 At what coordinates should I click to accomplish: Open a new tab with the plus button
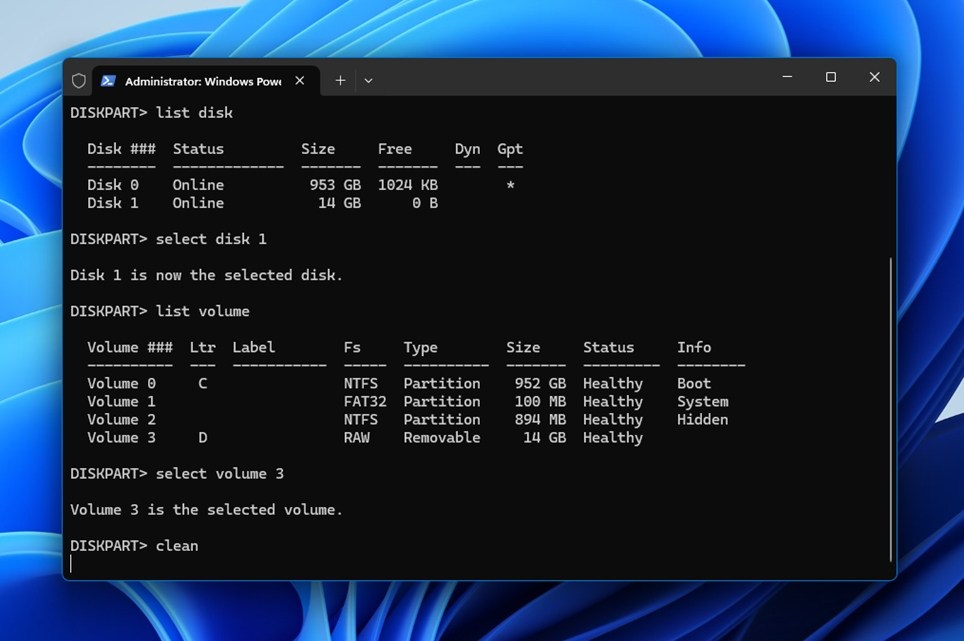click(x=340, y=81)
